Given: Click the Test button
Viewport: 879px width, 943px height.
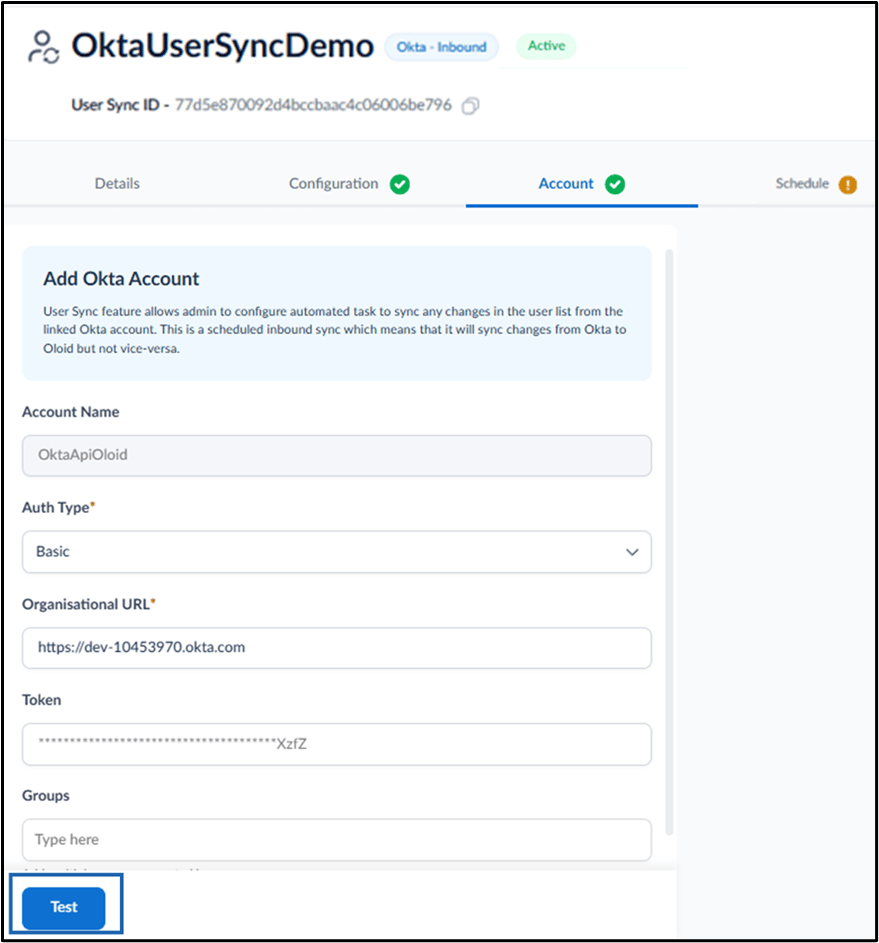Looking at the screenshot, I should (64, 907).
